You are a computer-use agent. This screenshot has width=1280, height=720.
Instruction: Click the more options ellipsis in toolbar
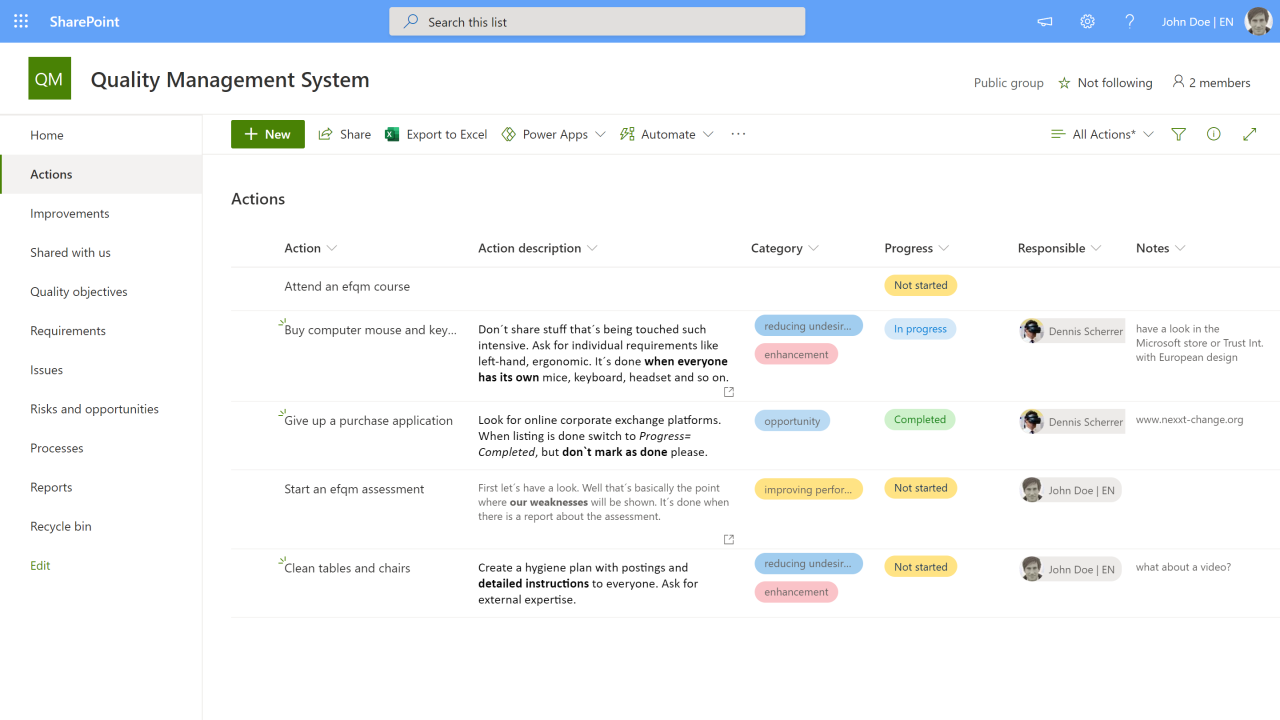point(738,134)
